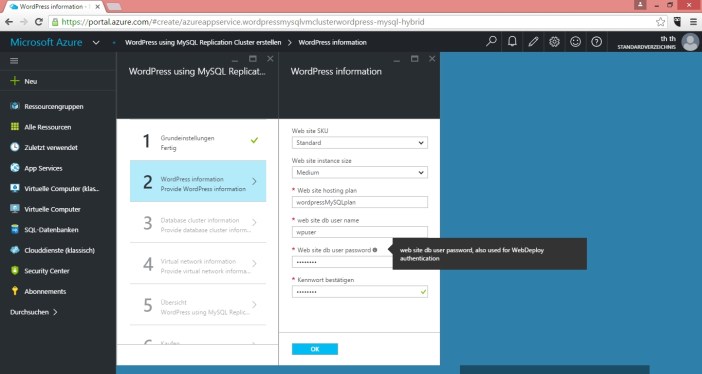
Task: Open Security Center shield item
Action: point(15,271)
